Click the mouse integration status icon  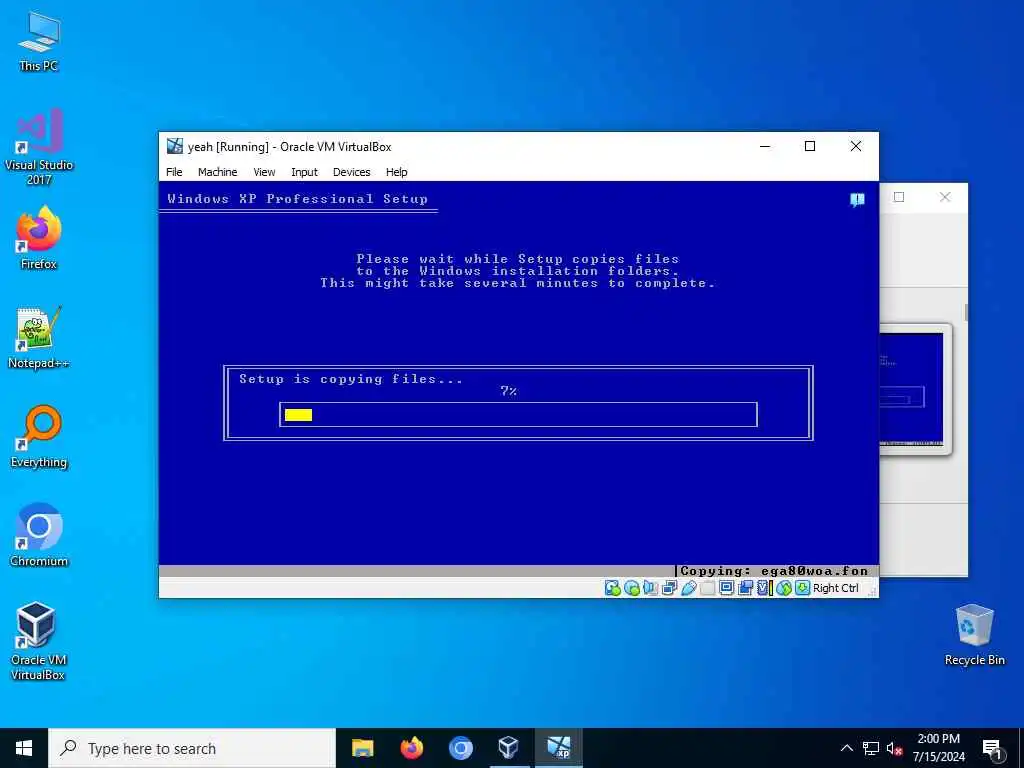coord(784,588)
